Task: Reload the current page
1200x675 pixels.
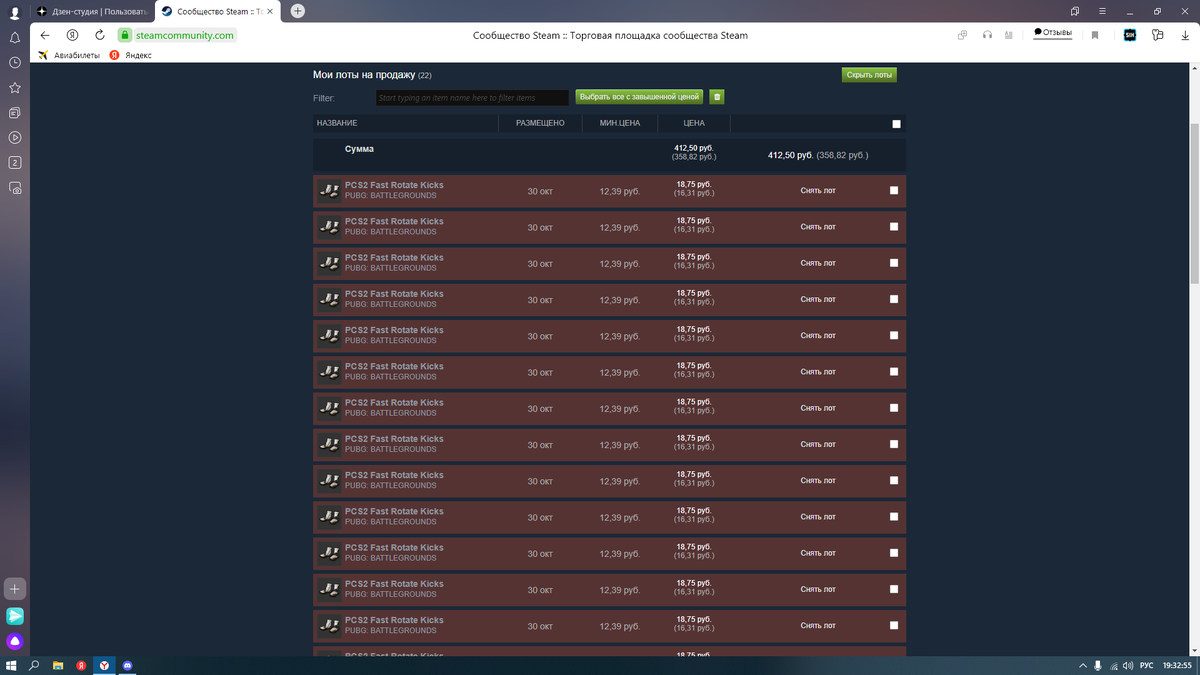Action: tap(99, 35)
